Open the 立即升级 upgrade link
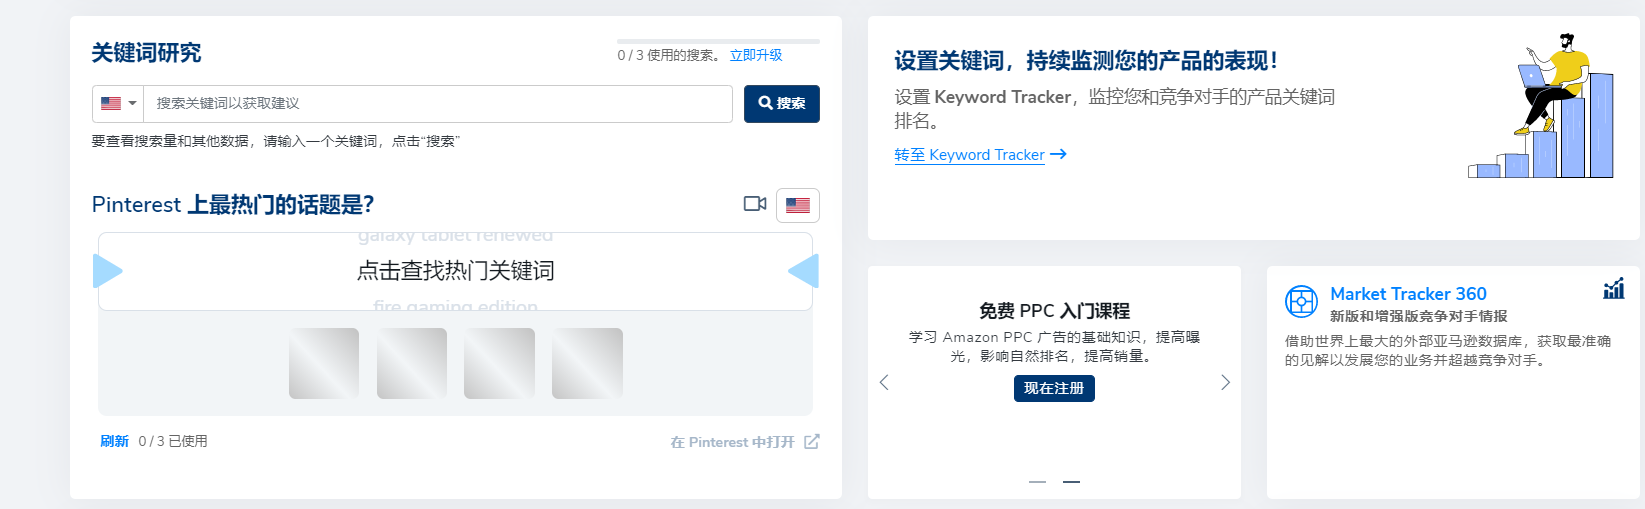The image size is (1645, 509). [756, 55]
